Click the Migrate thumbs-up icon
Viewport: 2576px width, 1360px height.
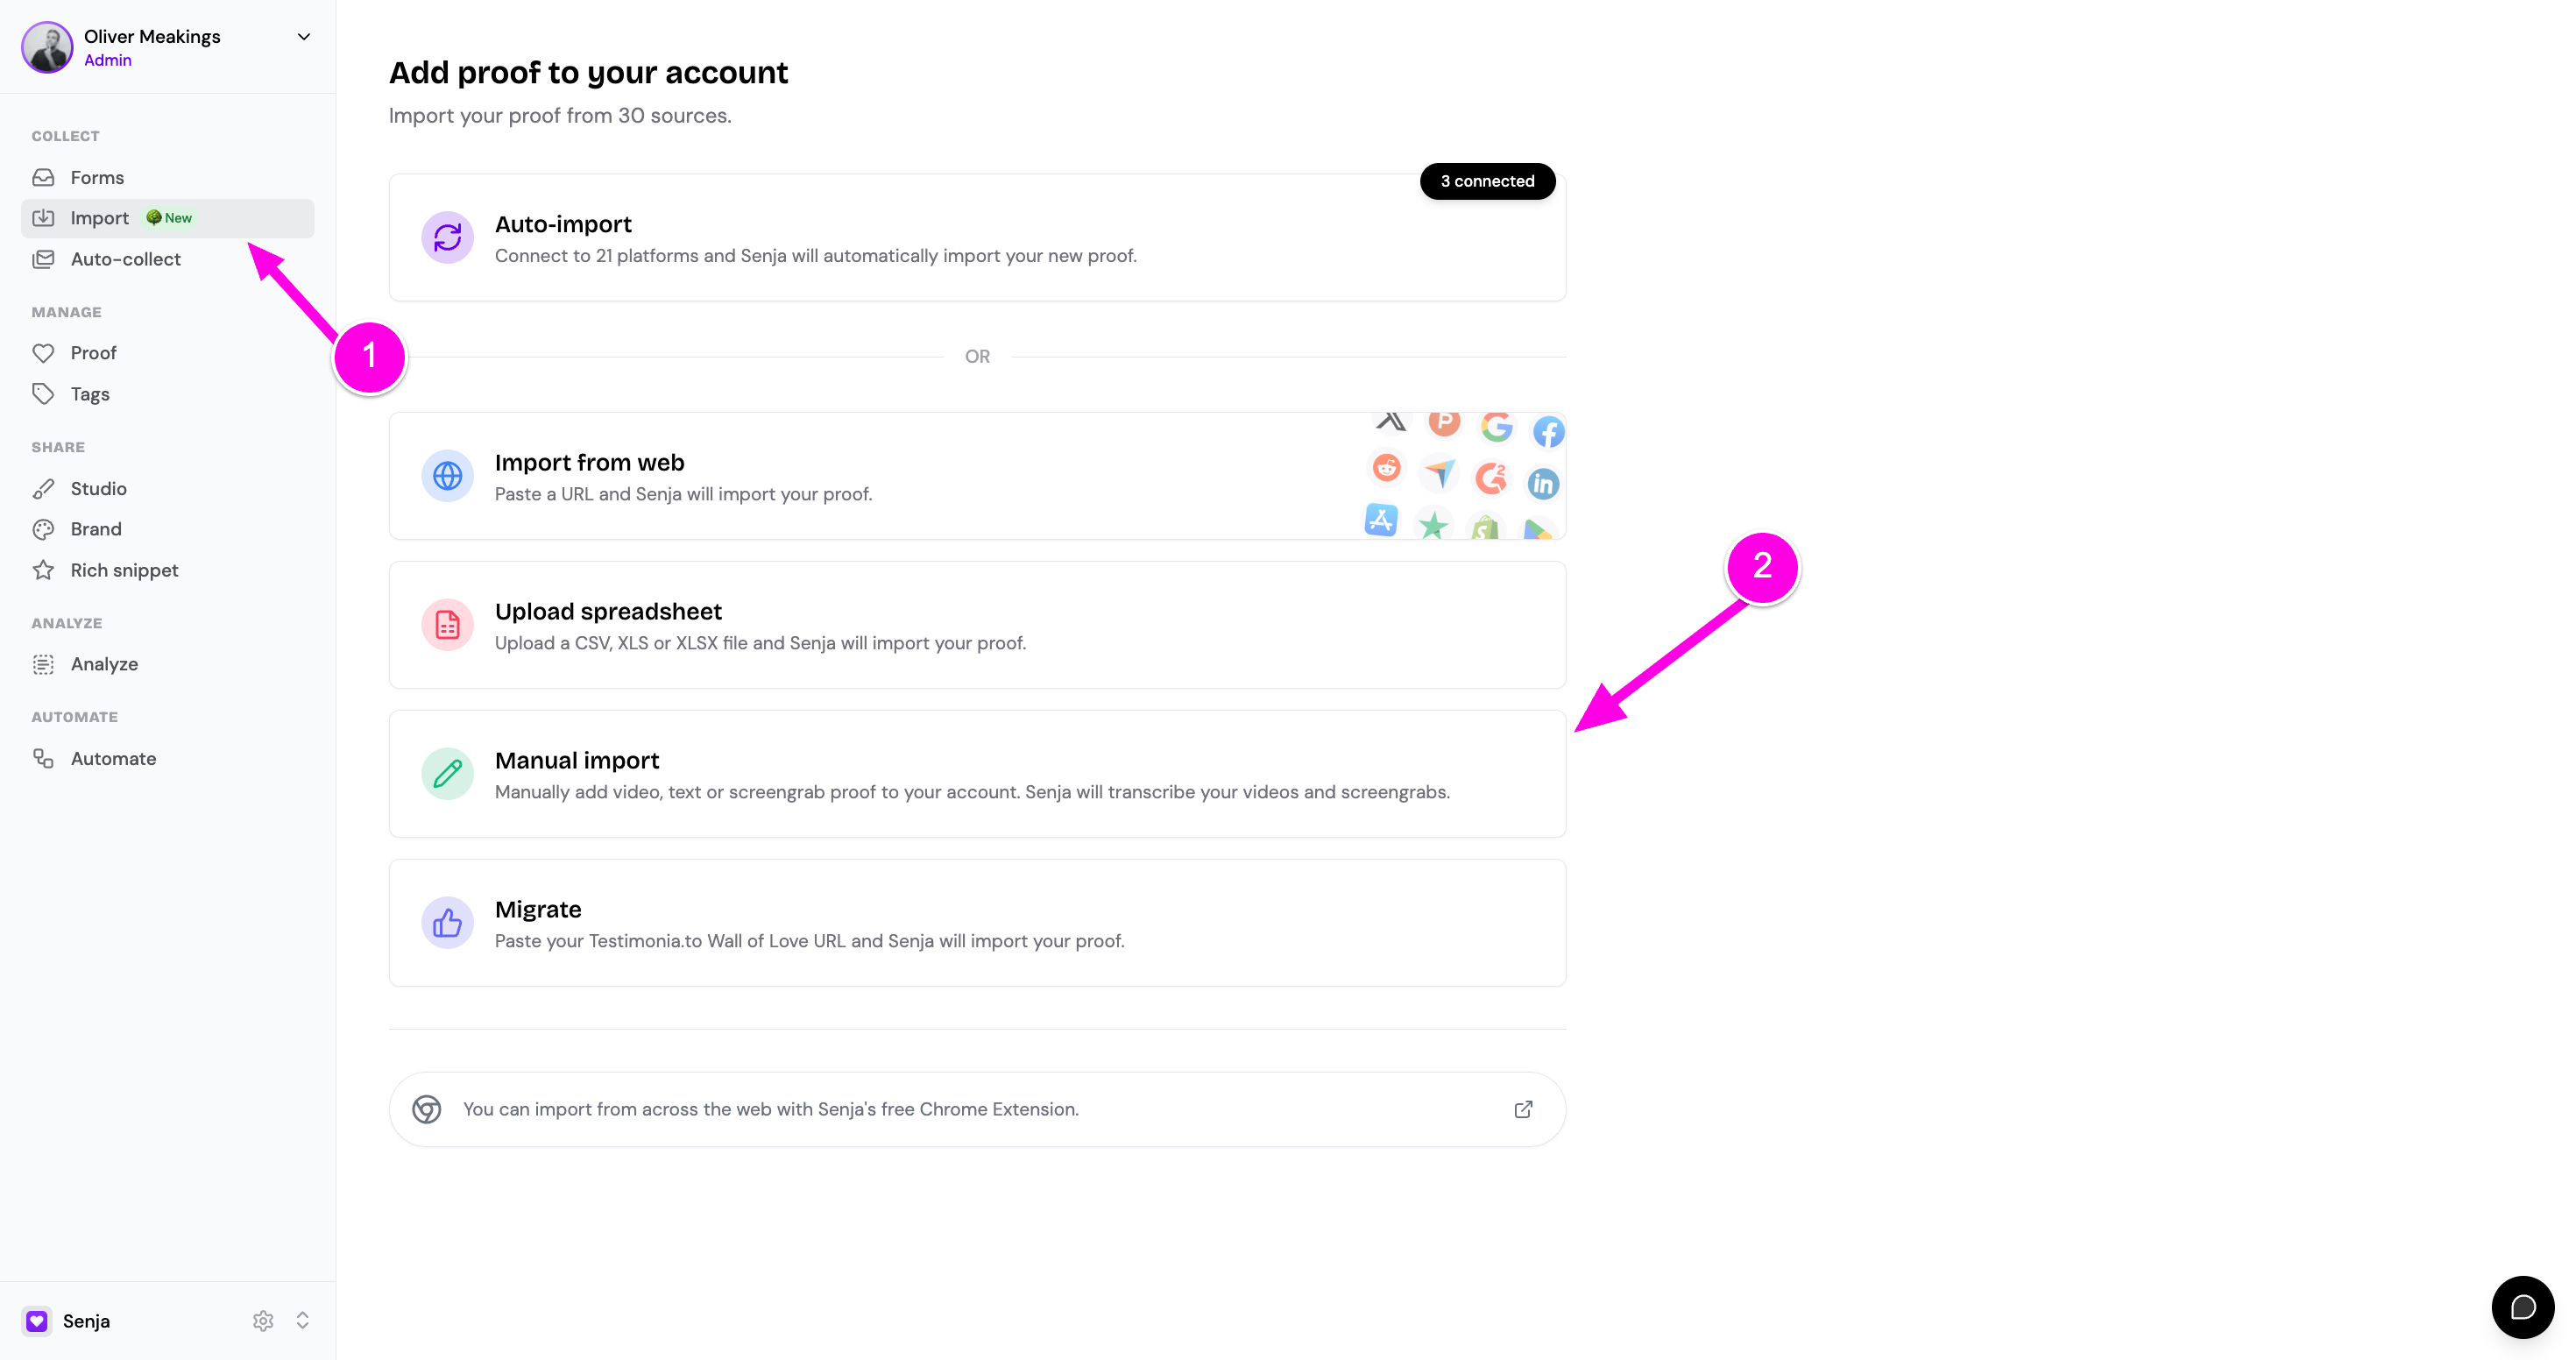(447, 923)
